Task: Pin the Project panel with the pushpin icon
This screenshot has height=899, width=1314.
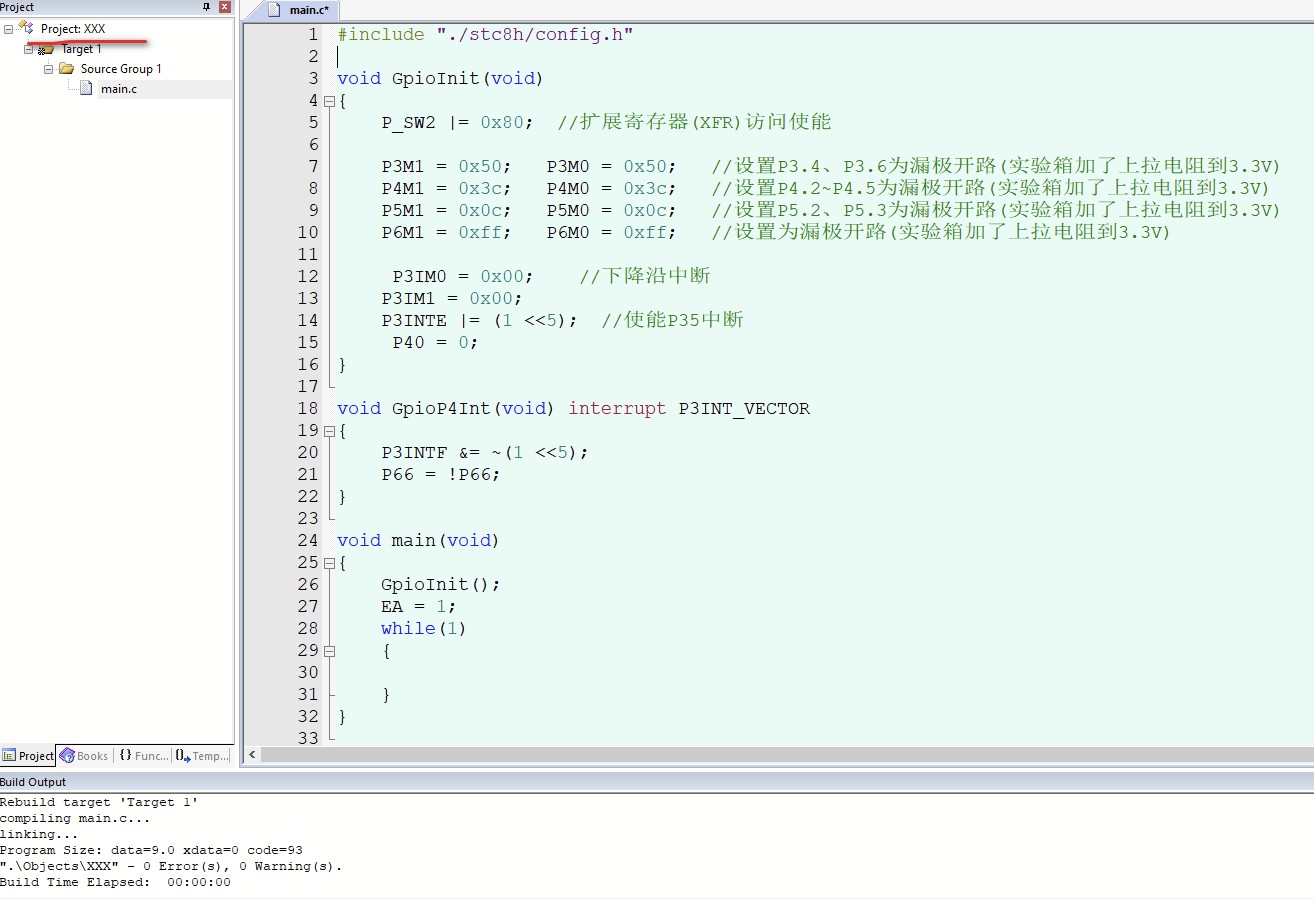Action: click(x=207, y=7)
